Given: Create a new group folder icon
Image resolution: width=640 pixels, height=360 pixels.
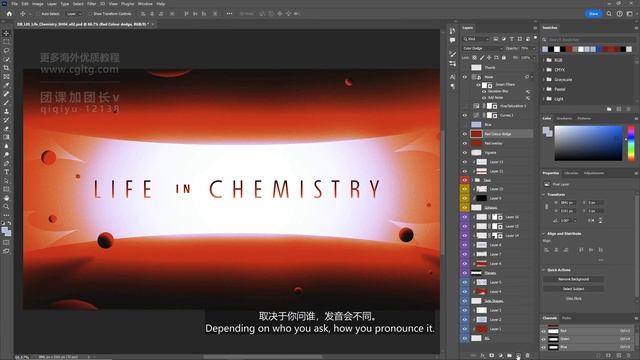Looking at the screenshot, I should point(509,356).
